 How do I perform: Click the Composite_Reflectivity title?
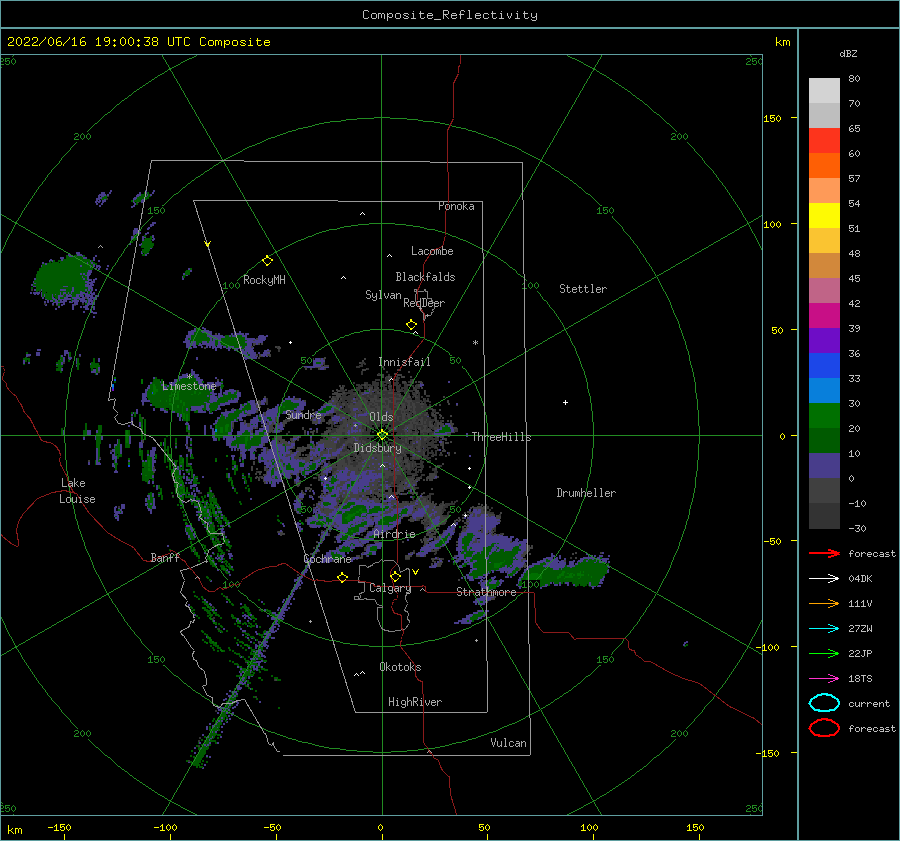450,15
